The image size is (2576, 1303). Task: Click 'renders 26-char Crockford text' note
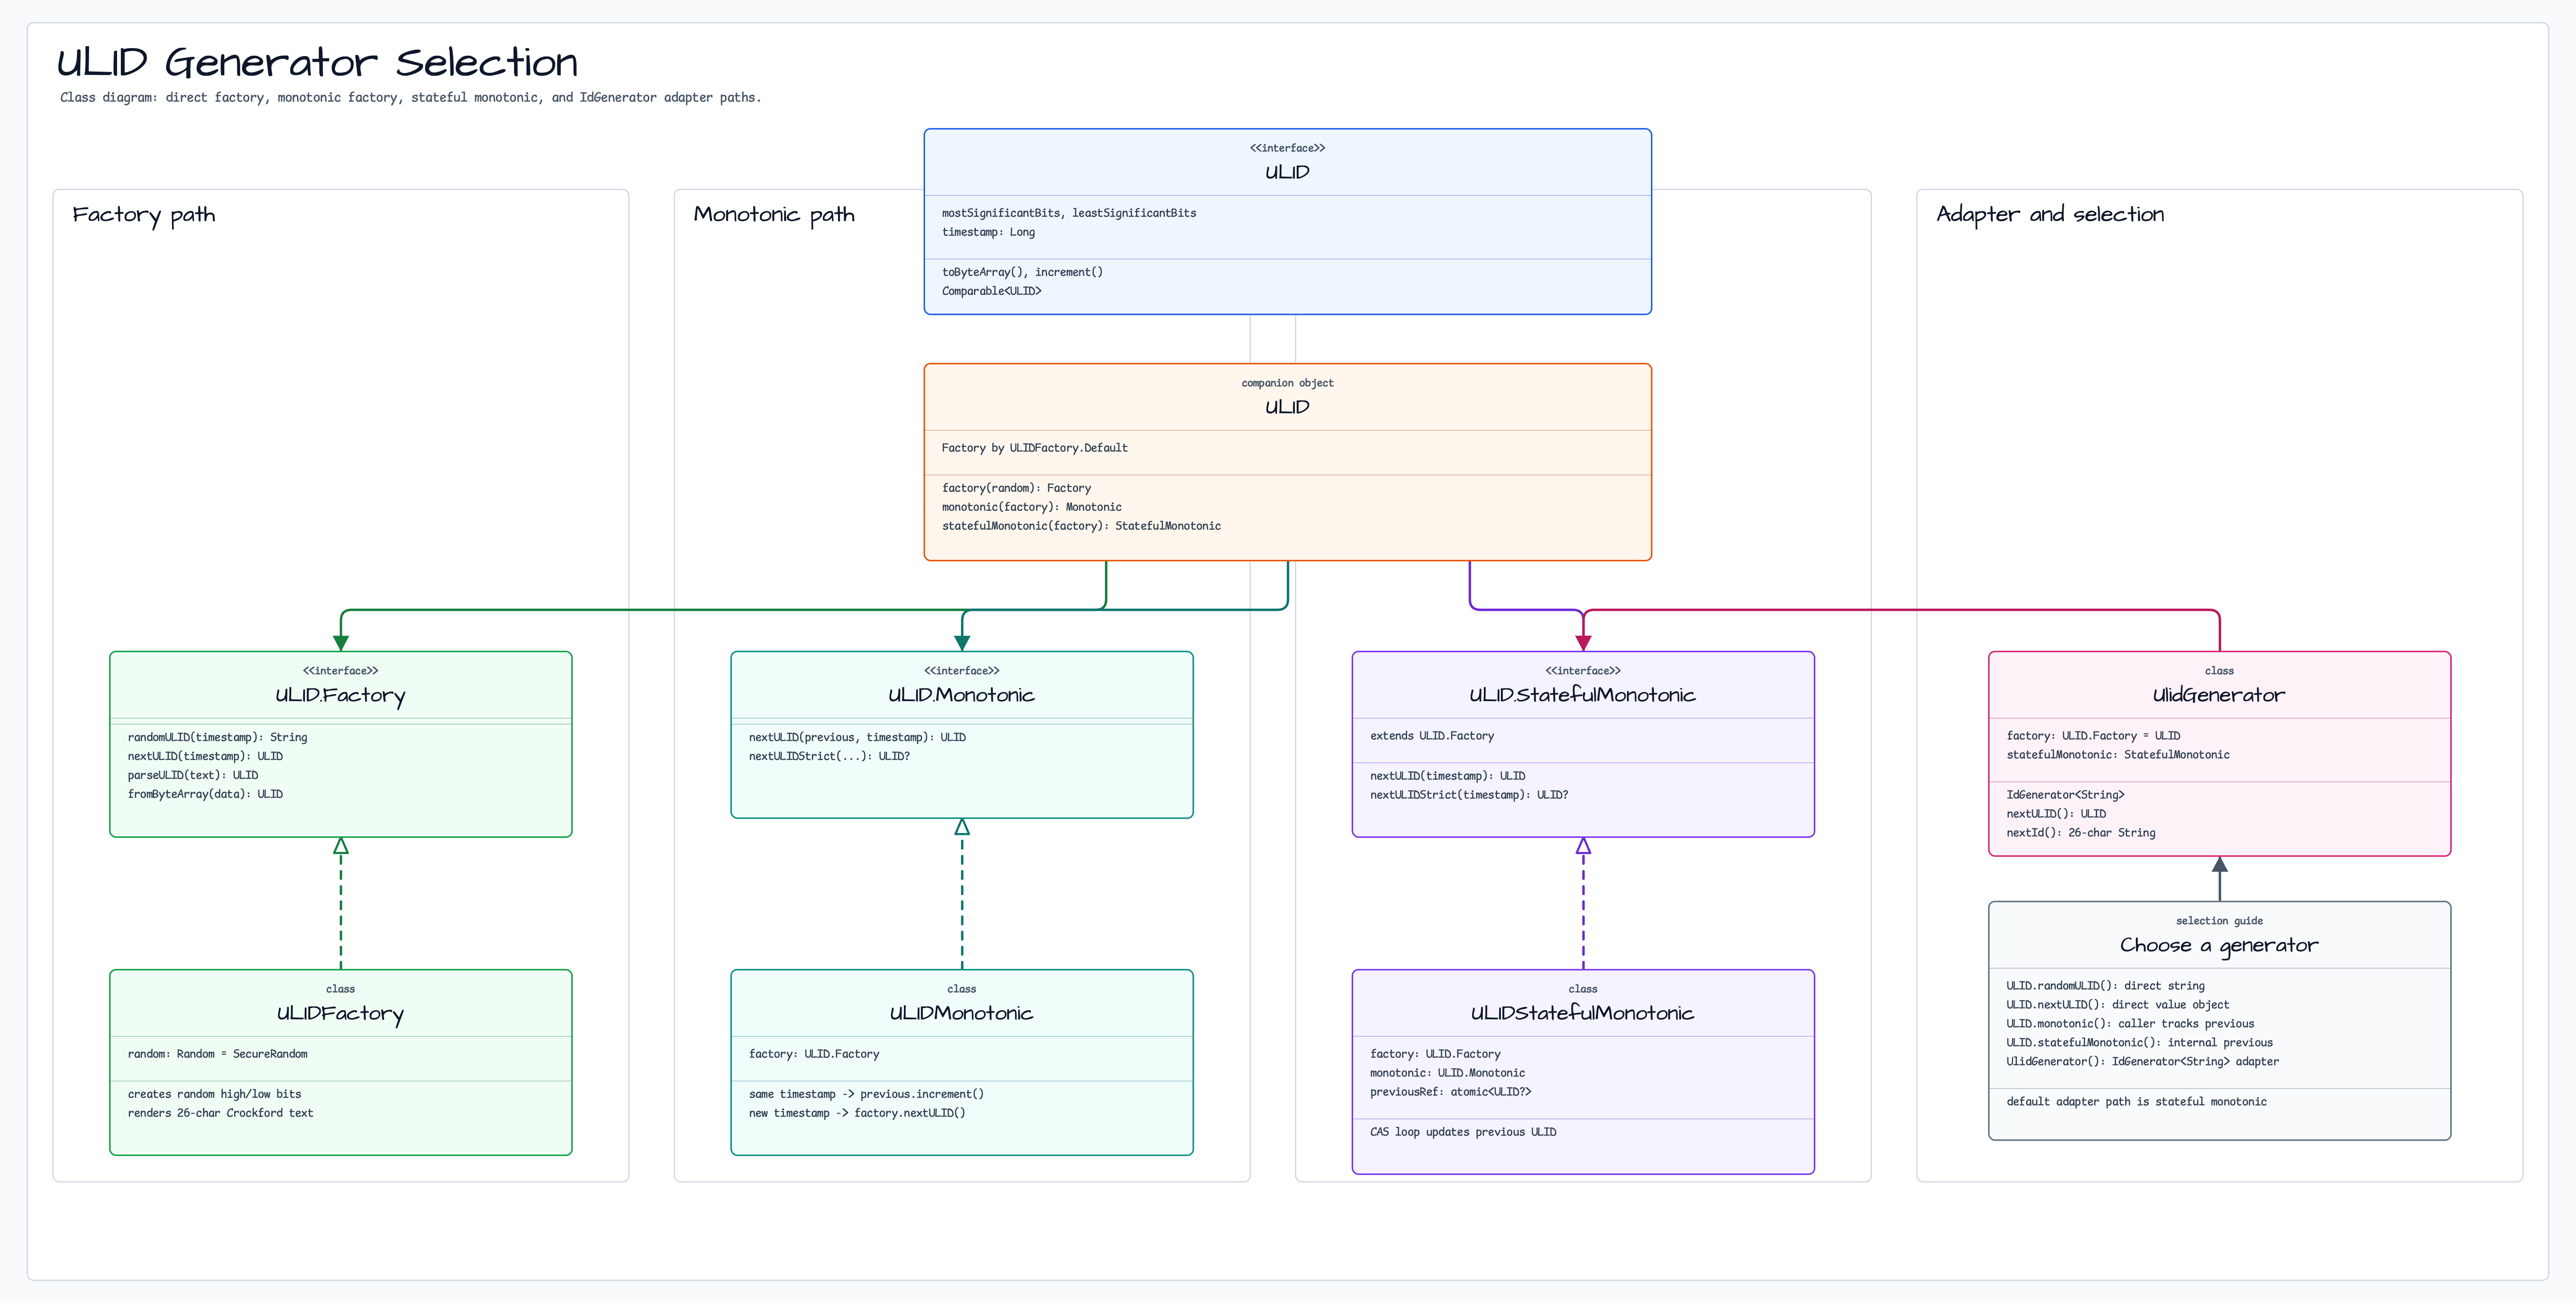click(220, 1113)
